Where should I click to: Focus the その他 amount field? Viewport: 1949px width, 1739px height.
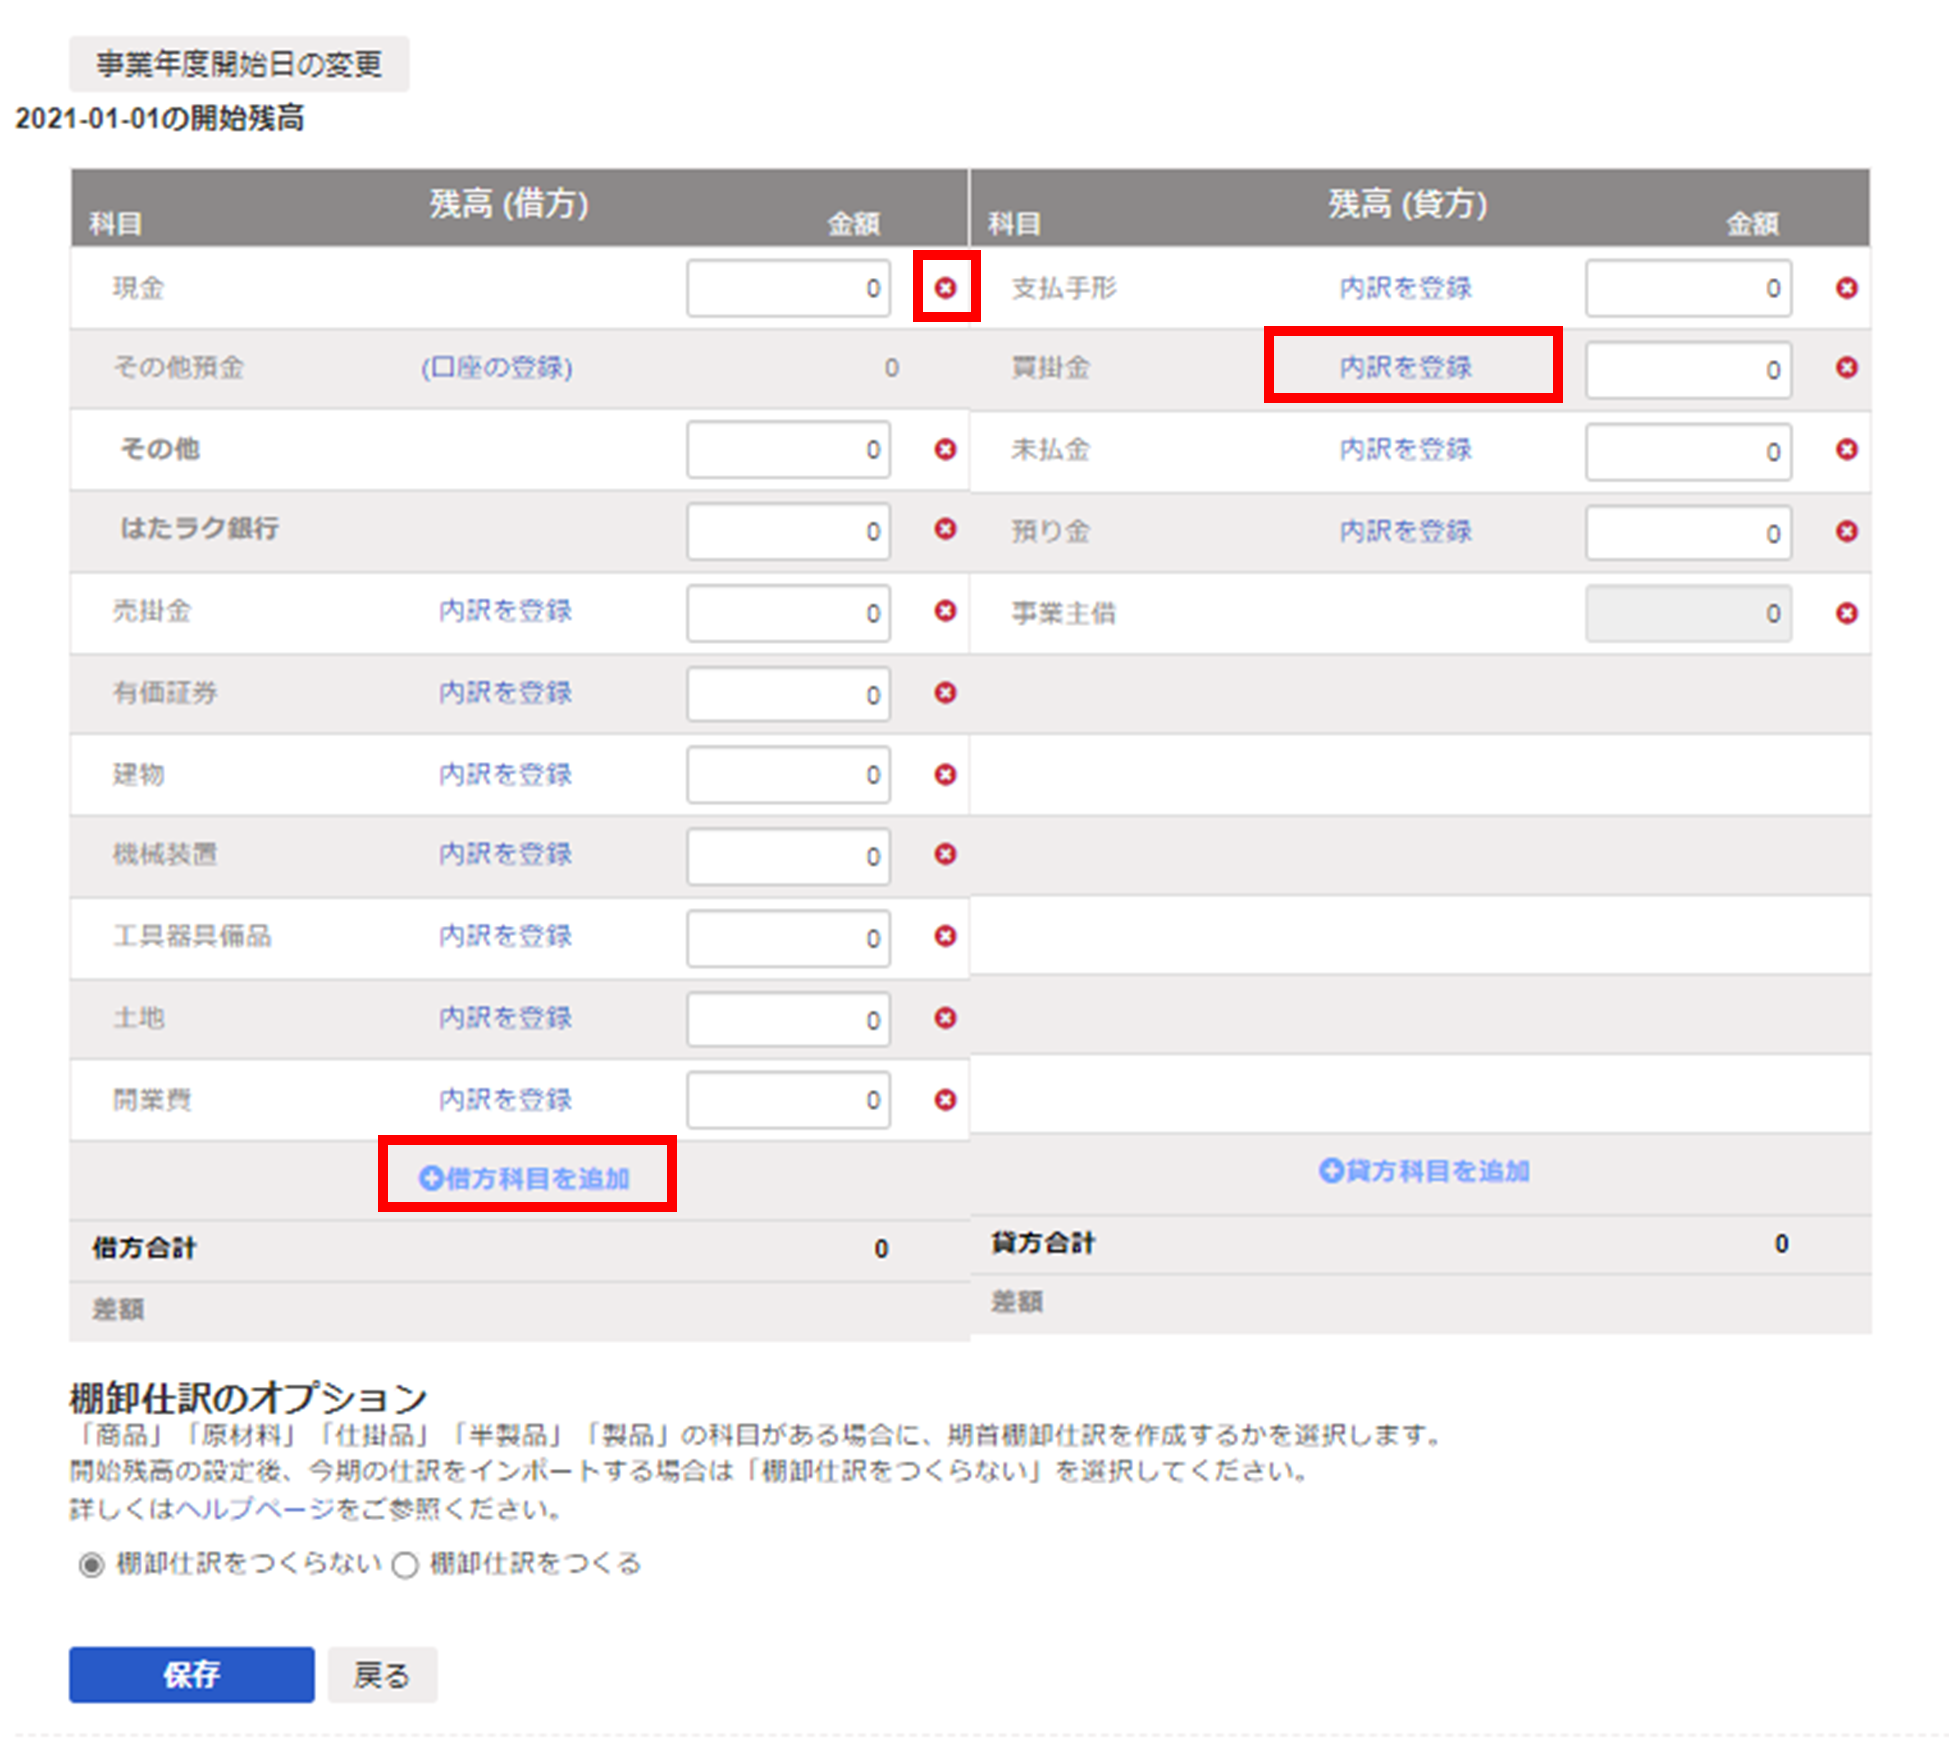[x=789, y=450]
